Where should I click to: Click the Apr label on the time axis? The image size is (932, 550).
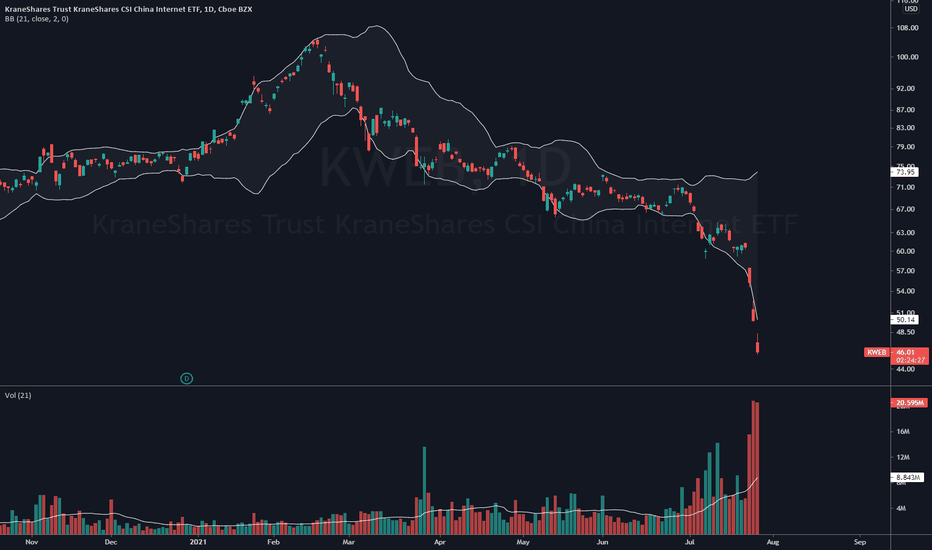(x=440, y=542)
